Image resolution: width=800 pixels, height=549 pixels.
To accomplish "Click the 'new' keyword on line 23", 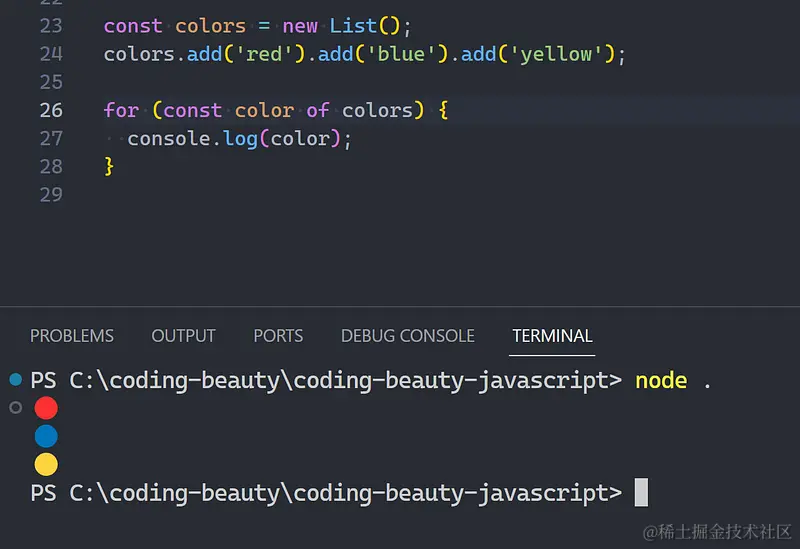I will pyautogui.click(x=300, y=26).
